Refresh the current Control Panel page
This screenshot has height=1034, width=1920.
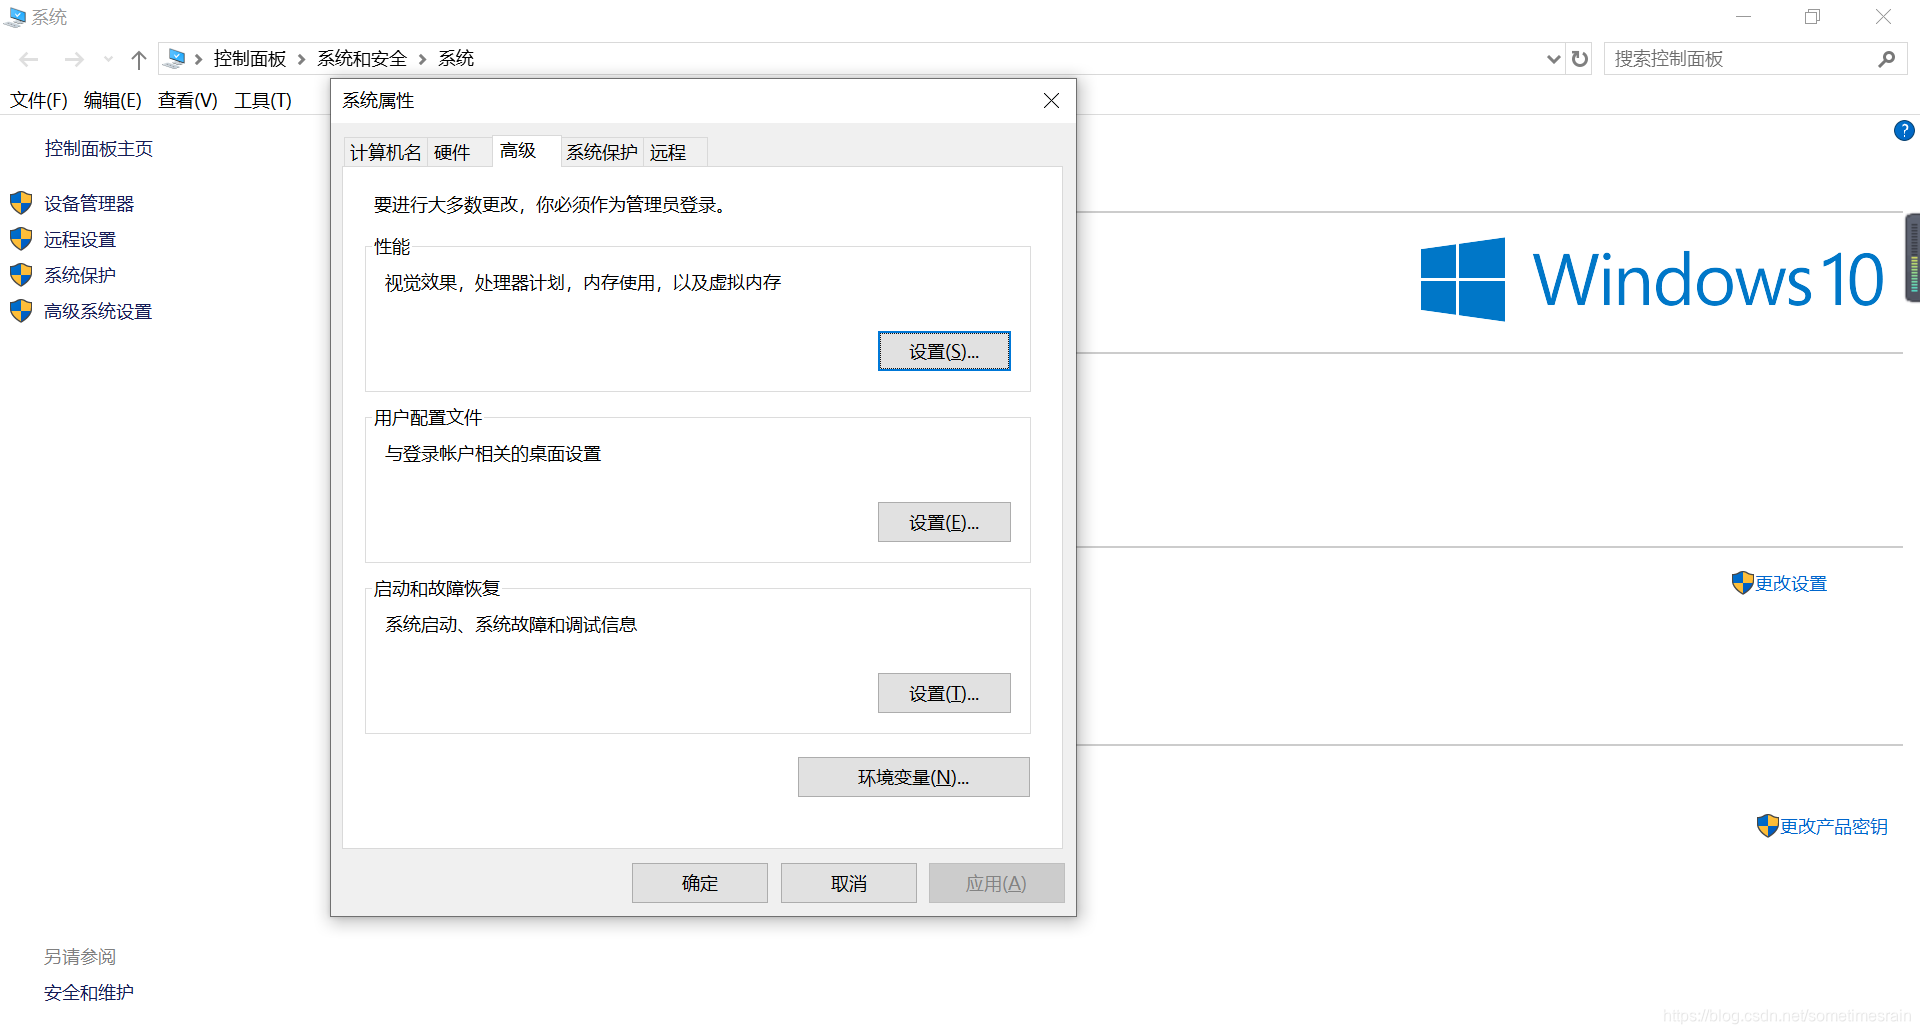click(1579, 59)
